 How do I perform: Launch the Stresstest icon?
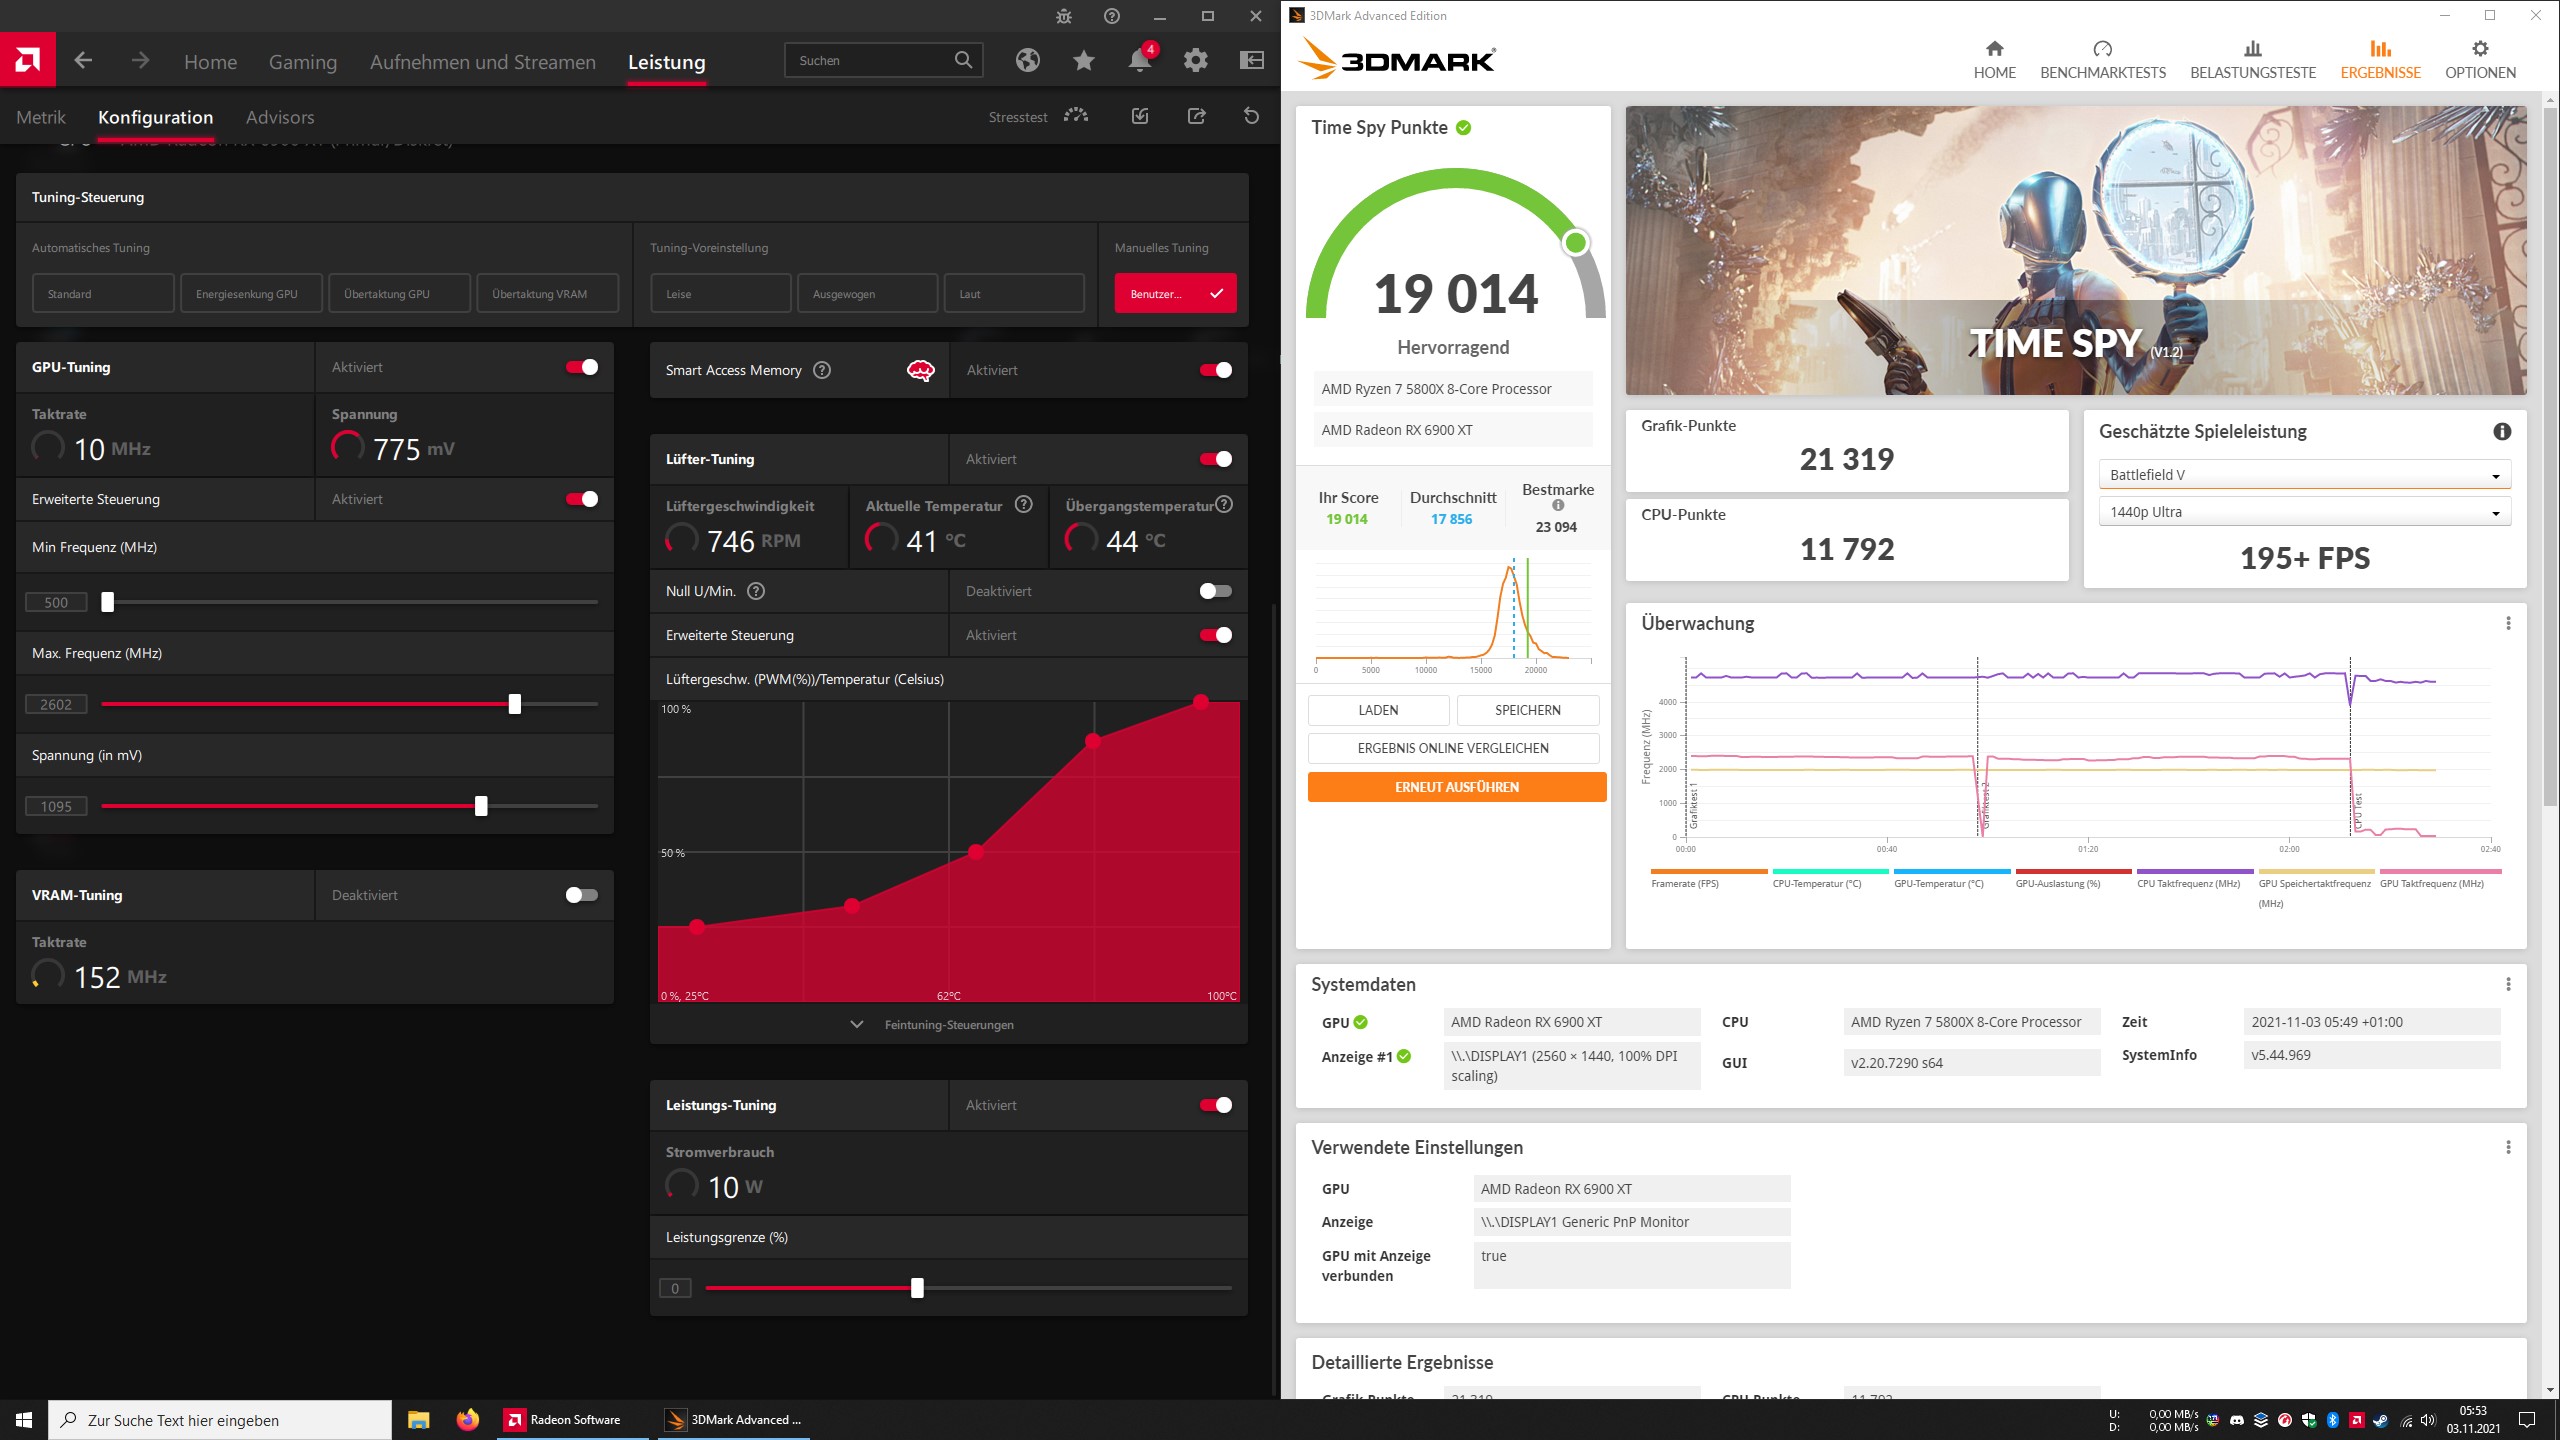(1076, 116)
